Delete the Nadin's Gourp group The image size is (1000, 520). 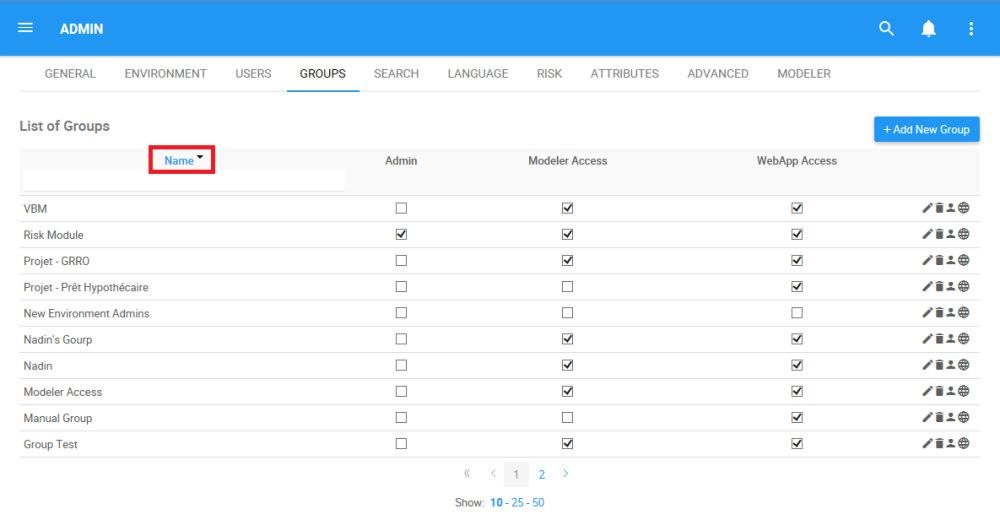click(x=939, y=339)
